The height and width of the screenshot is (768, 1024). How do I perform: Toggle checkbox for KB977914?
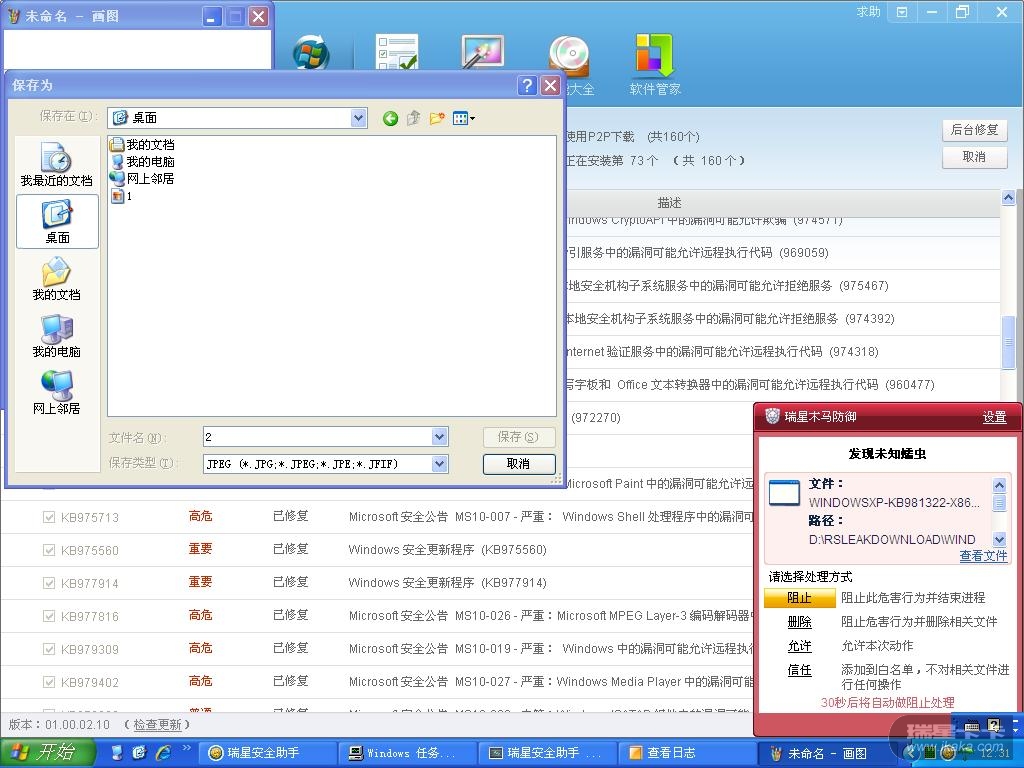pyautogui.click(x=48, y=583)
